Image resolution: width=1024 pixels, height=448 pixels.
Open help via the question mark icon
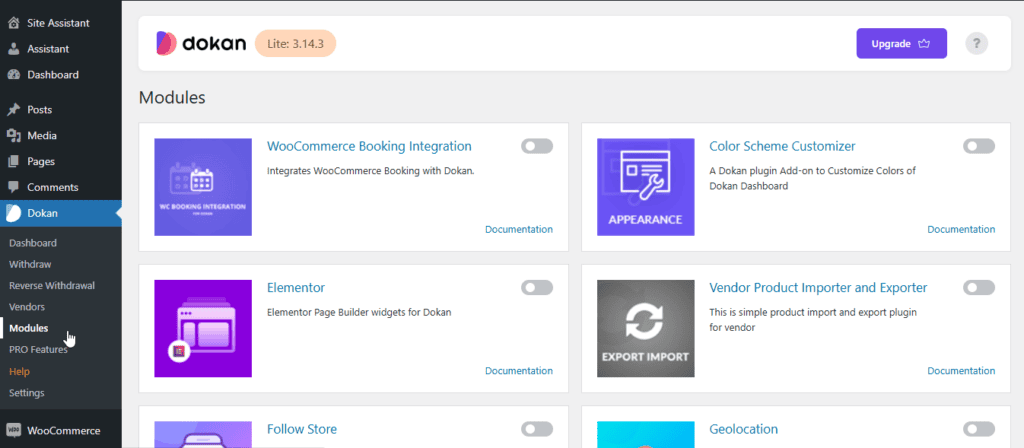(976, 43)
